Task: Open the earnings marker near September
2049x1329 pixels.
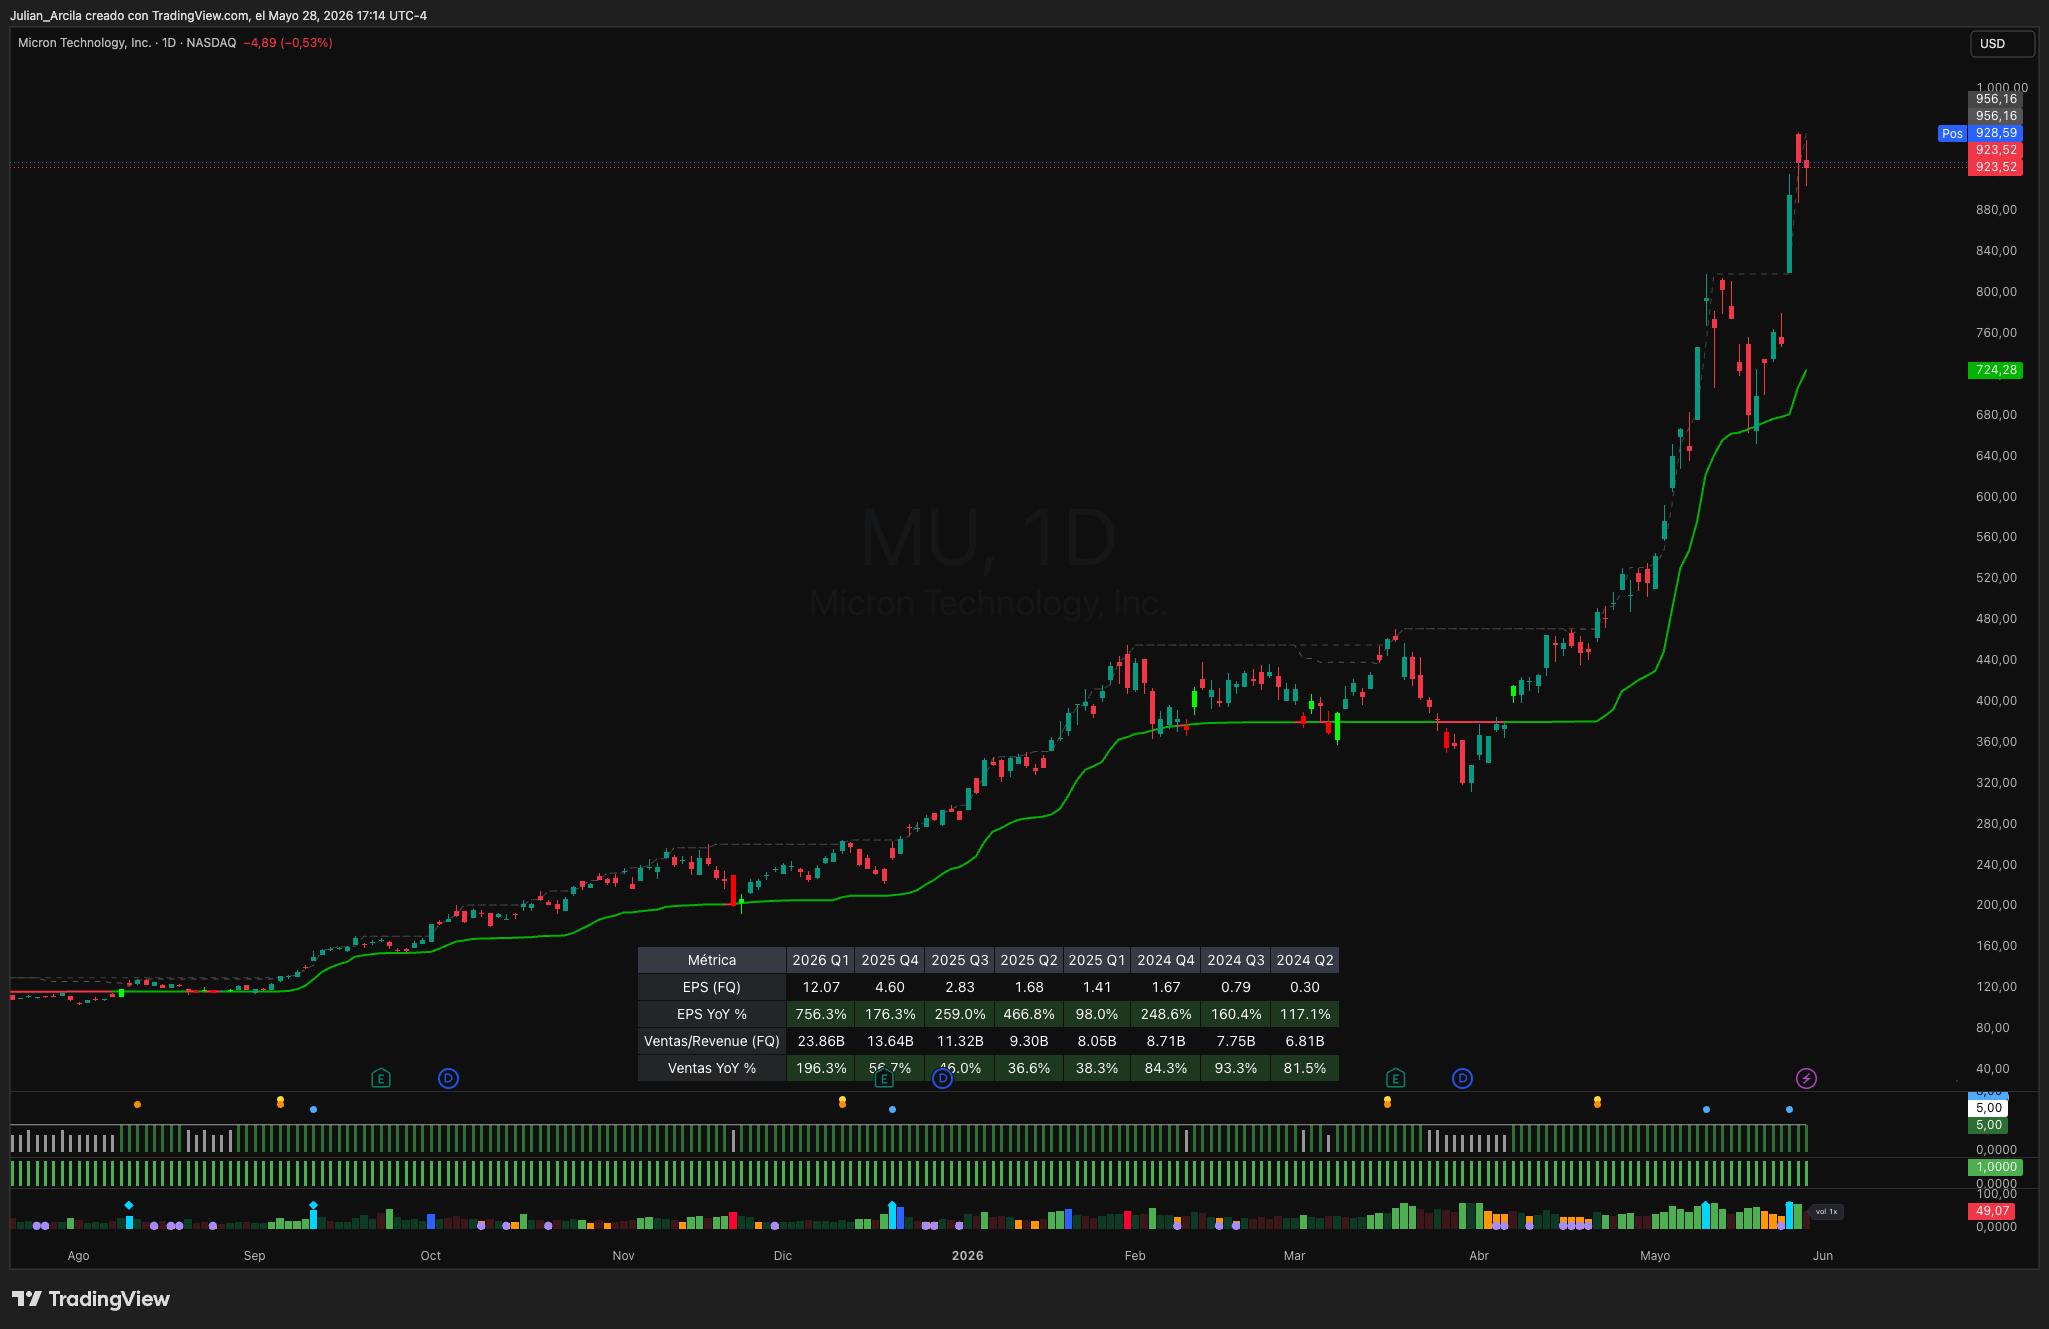Action: point(380,1078)
